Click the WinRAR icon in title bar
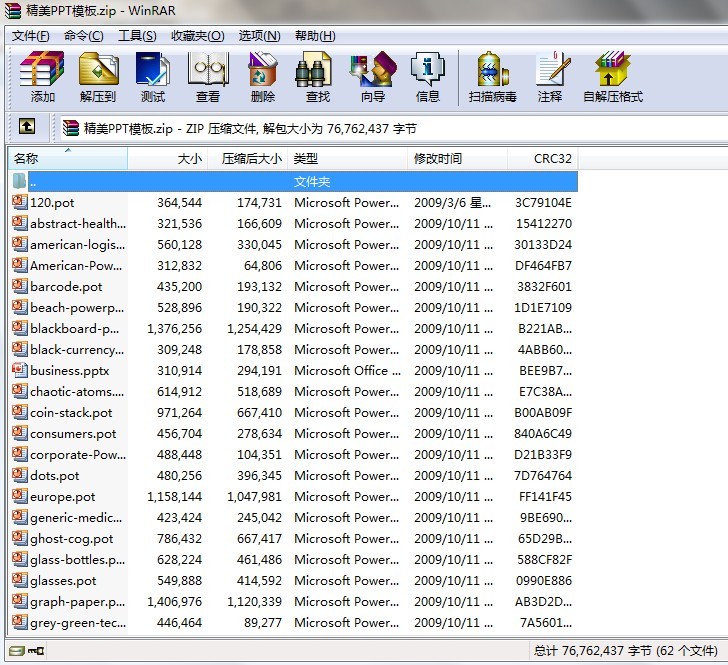The height and width of the screenshot is (665, 728). pyautogui.click(x=13, y=10)
